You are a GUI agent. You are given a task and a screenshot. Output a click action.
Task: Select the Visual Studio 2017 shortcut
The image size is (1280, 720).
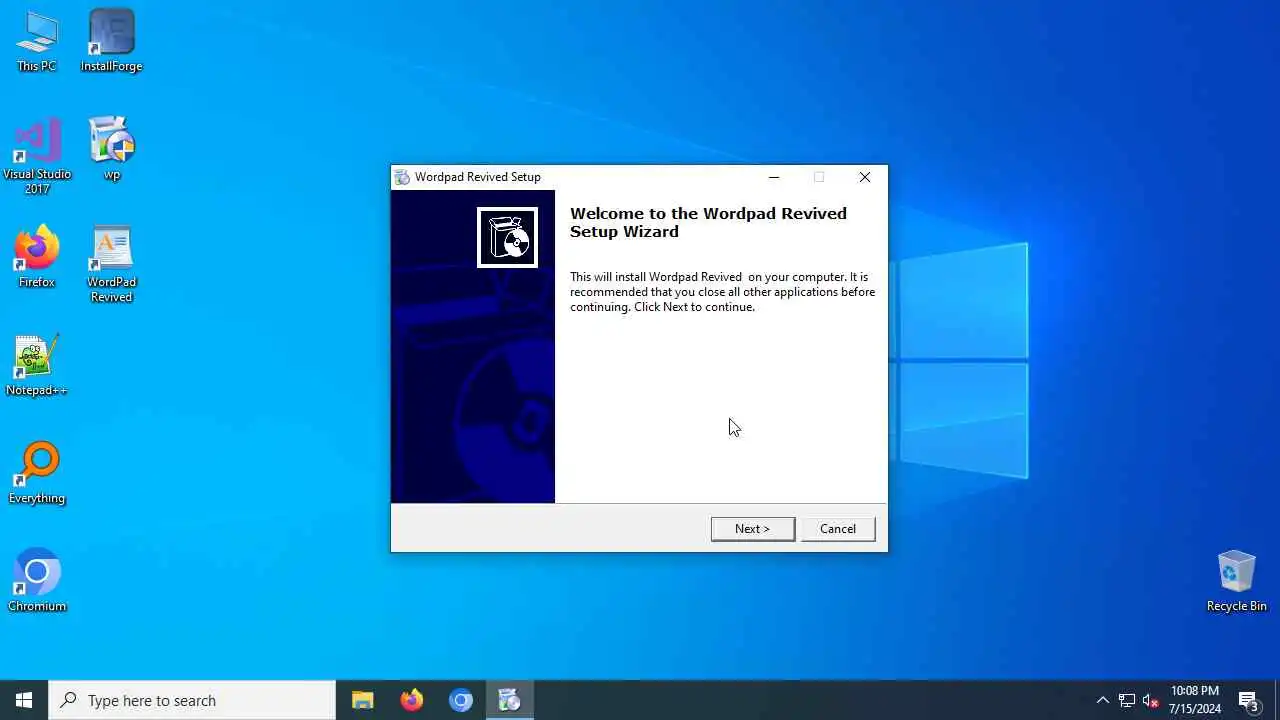[37, 157]
